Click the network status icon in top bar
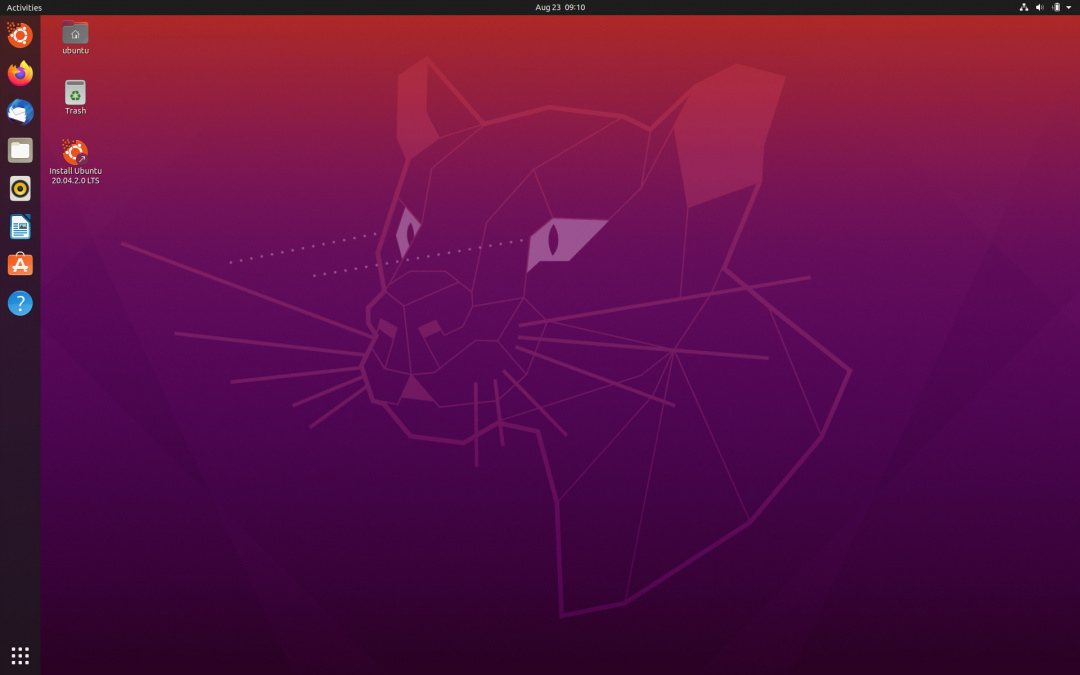 tap(1024, 7)
